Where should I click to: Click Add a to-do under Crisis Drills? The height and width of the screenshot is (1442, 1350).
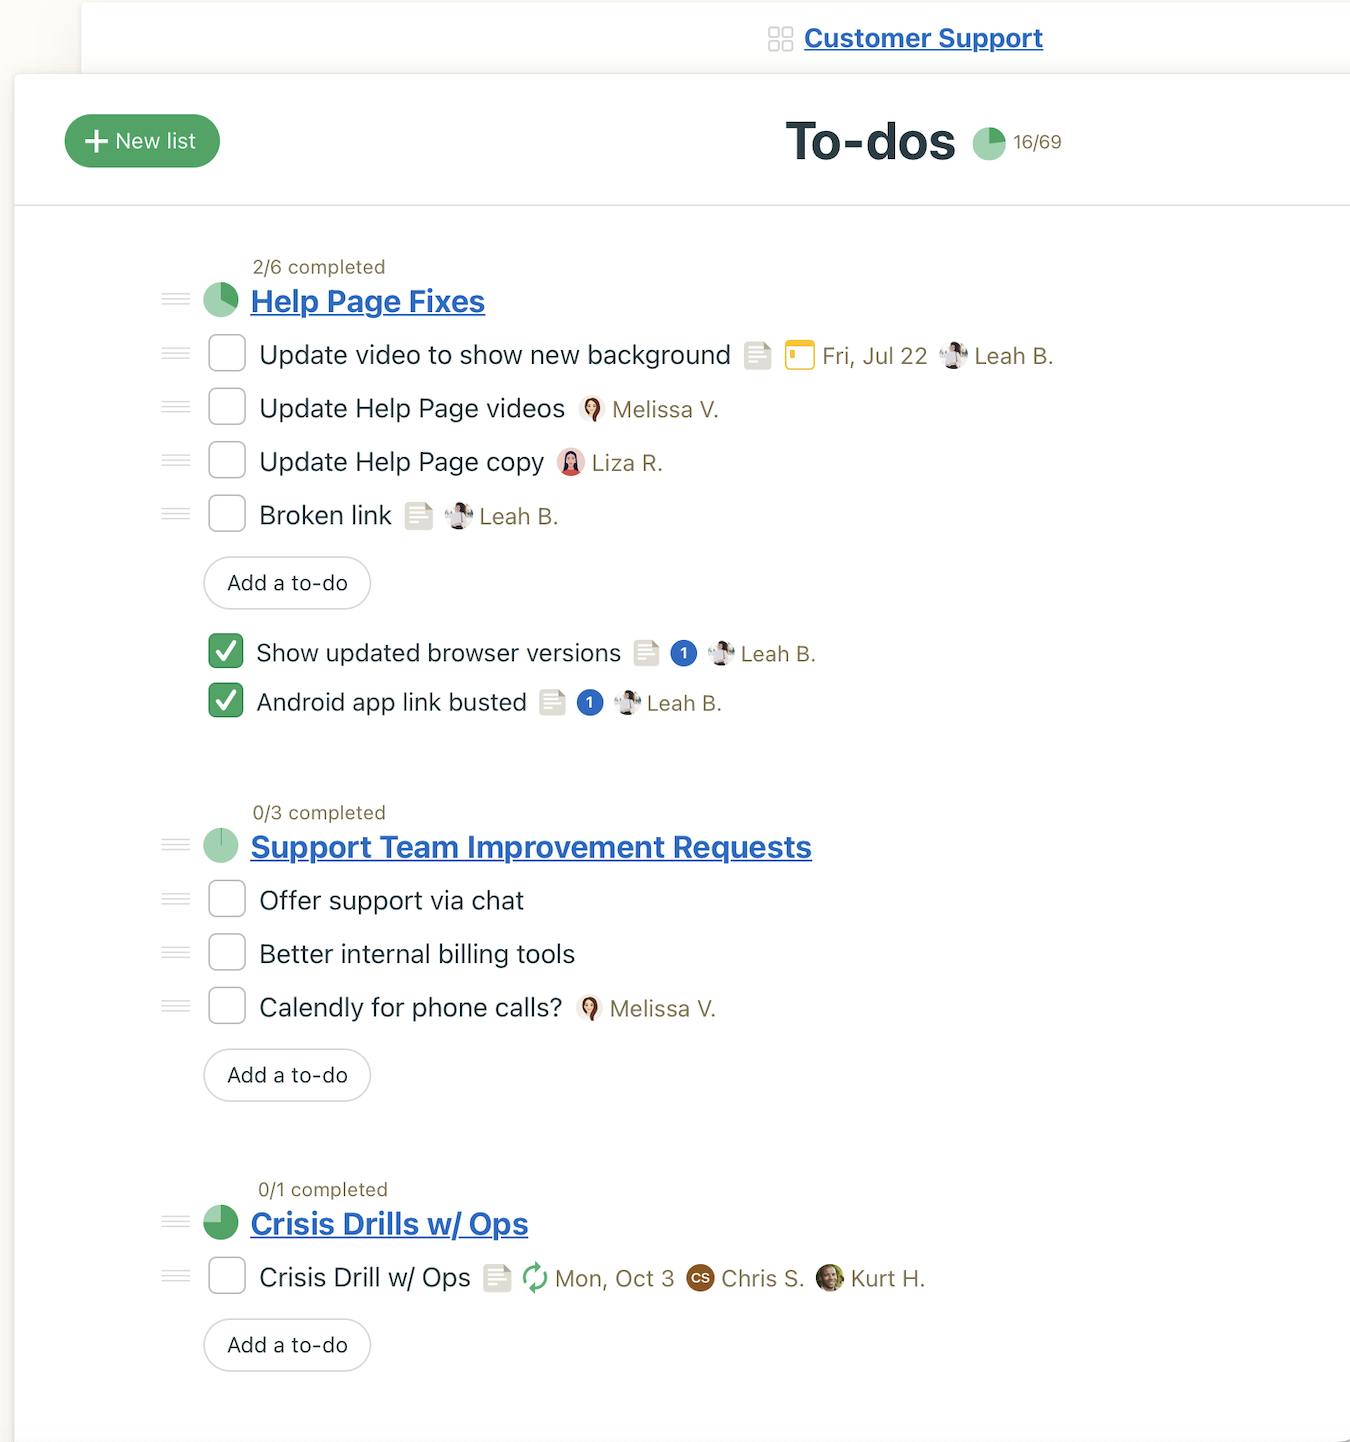point(286,1345)
